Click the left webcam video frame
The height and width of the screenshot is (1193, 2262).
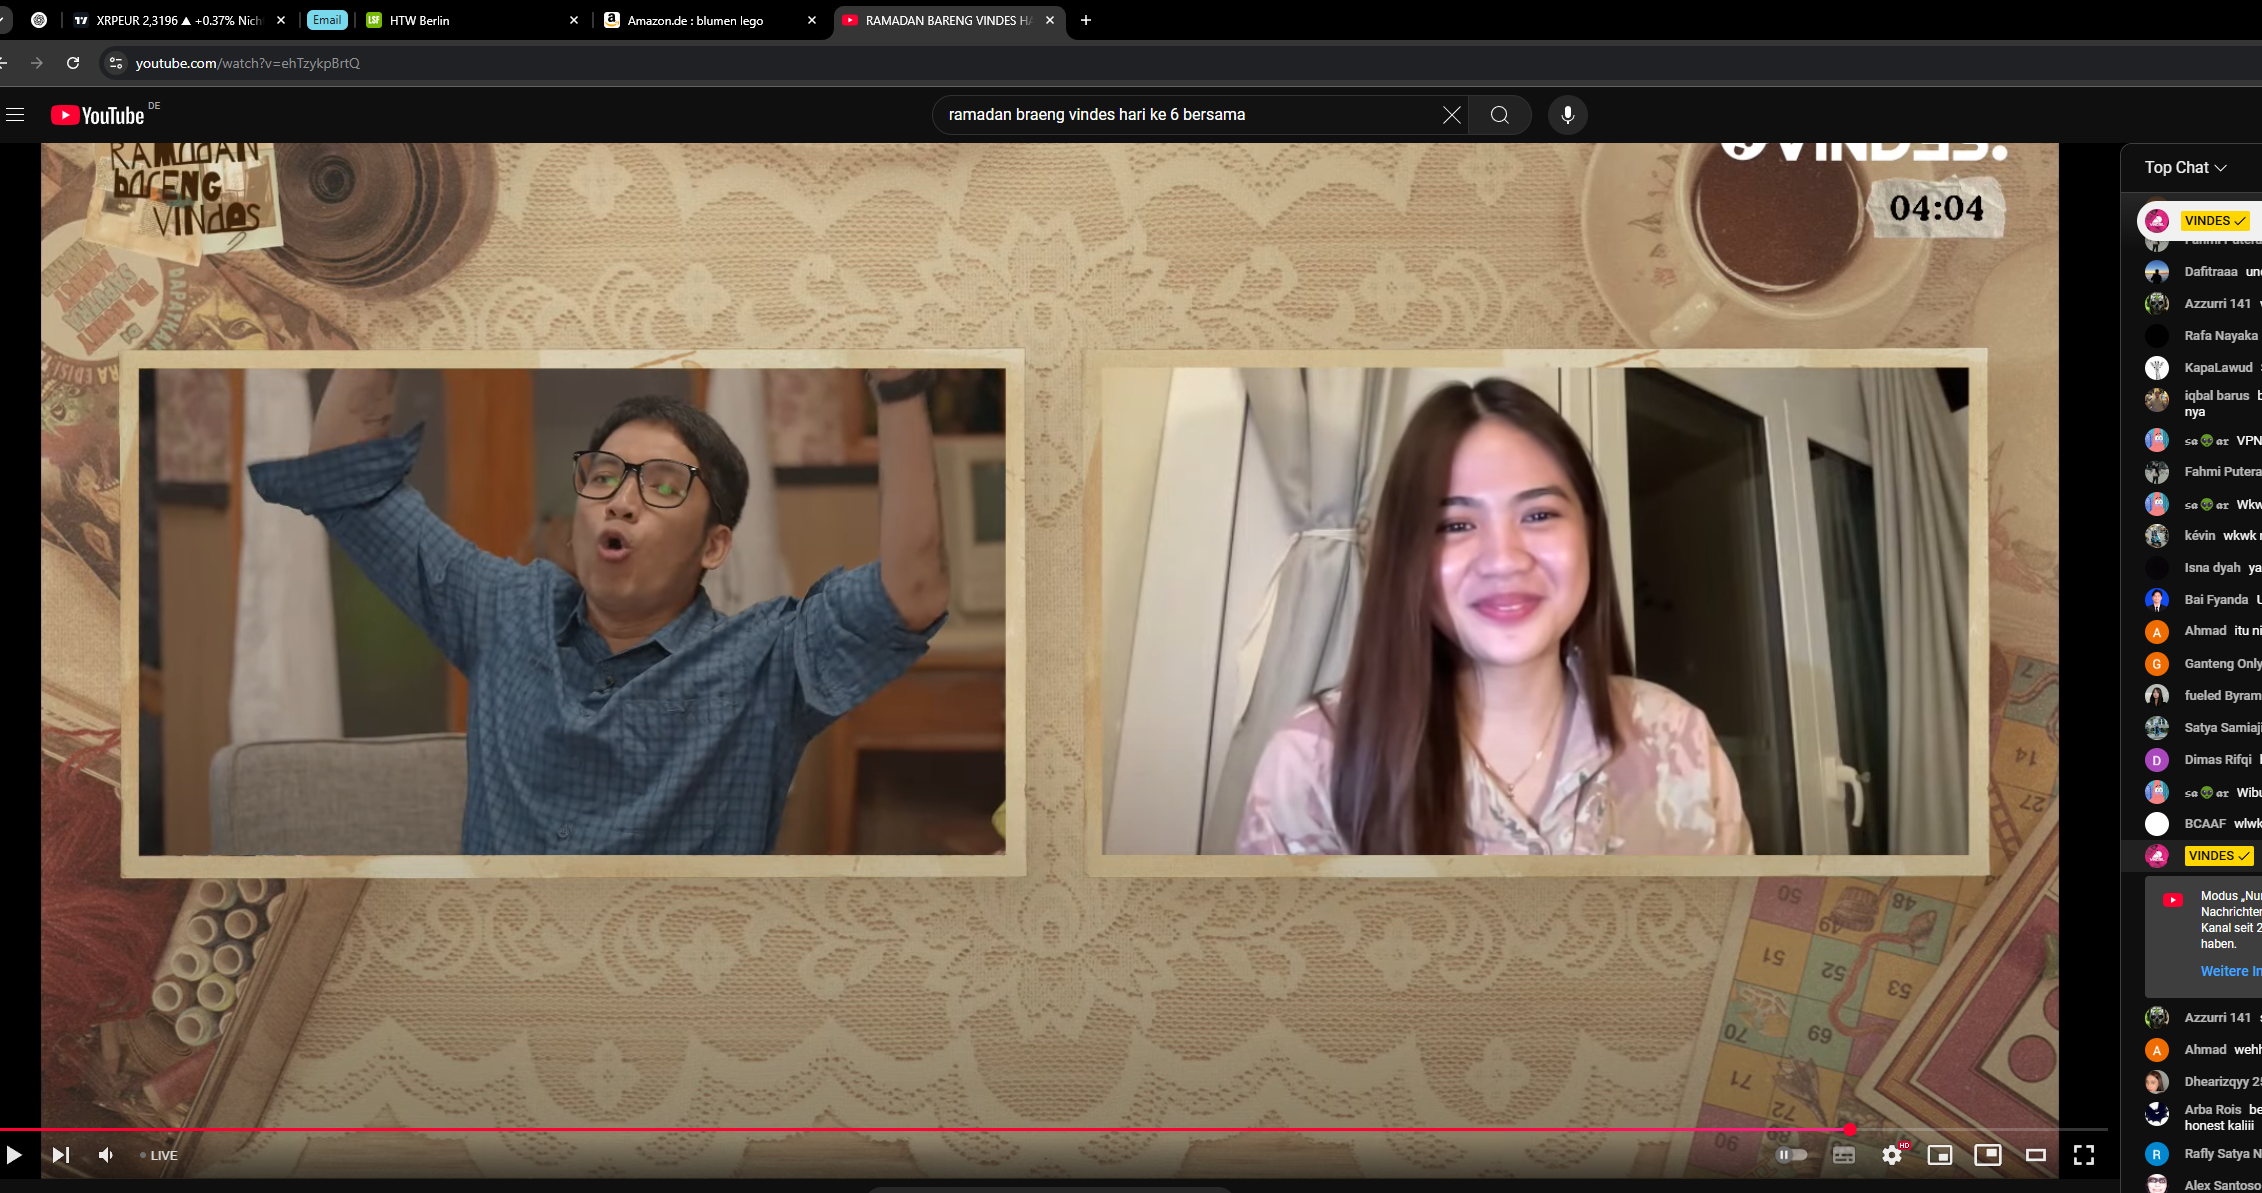coord(572,612)
